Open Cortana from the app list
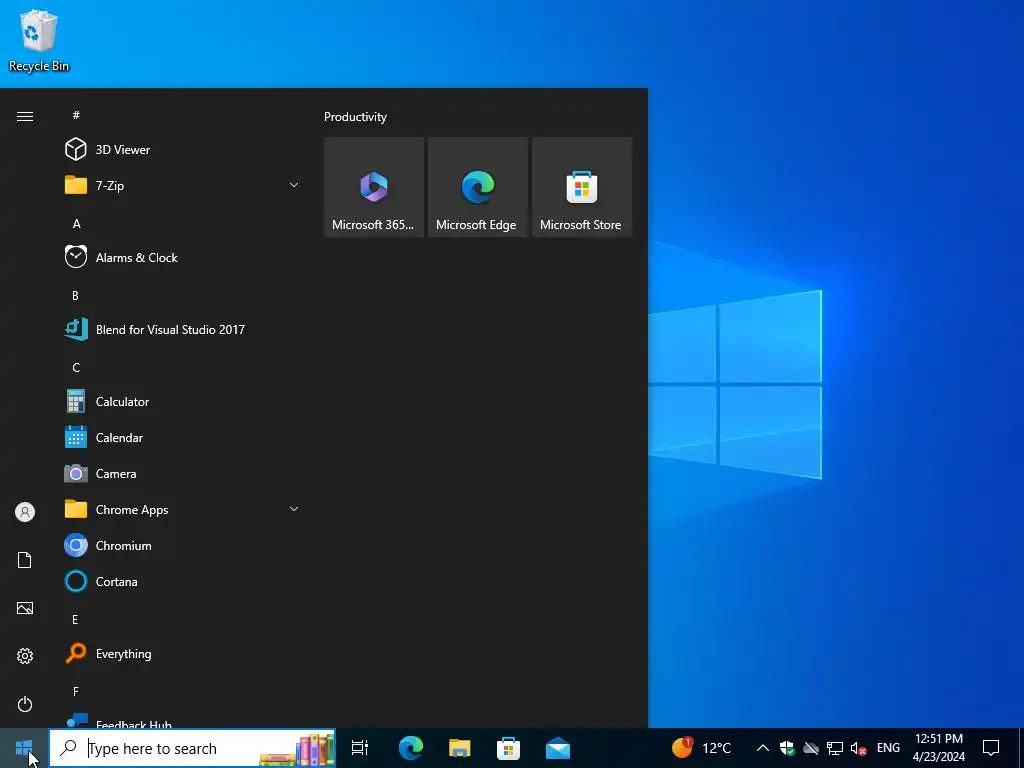Image resolution: width=1024 pixels, height=768 pixels. [x=183, y=581]
